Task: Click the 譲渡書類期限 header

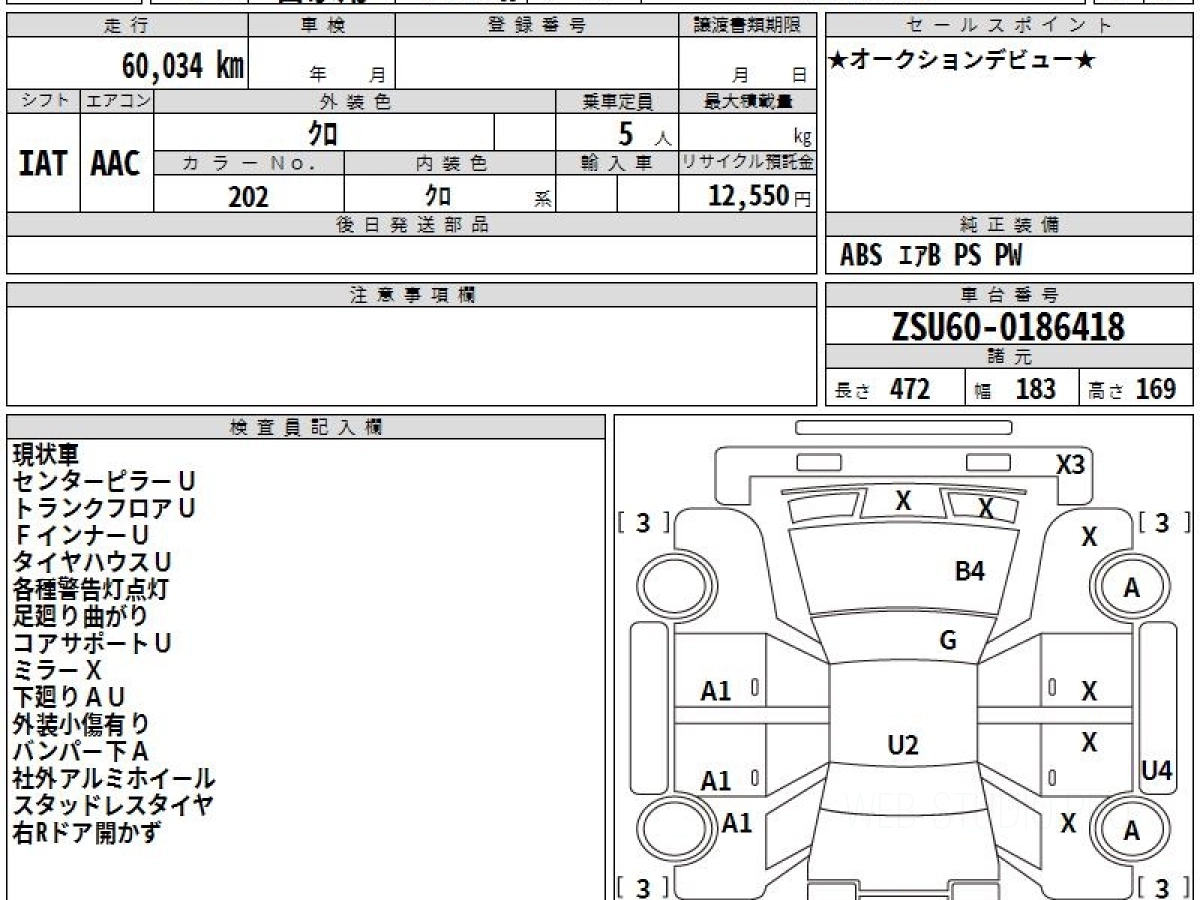Action: click(748, 26)
